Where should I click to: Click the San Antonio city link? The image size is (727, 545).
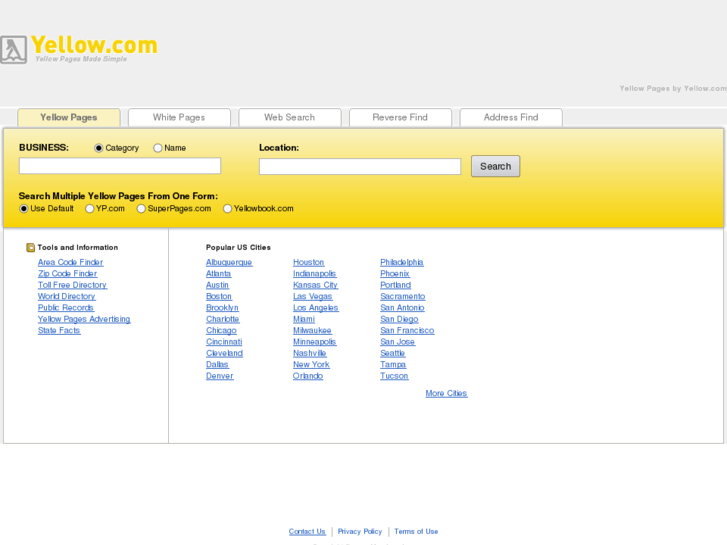[x=402, y=308]
